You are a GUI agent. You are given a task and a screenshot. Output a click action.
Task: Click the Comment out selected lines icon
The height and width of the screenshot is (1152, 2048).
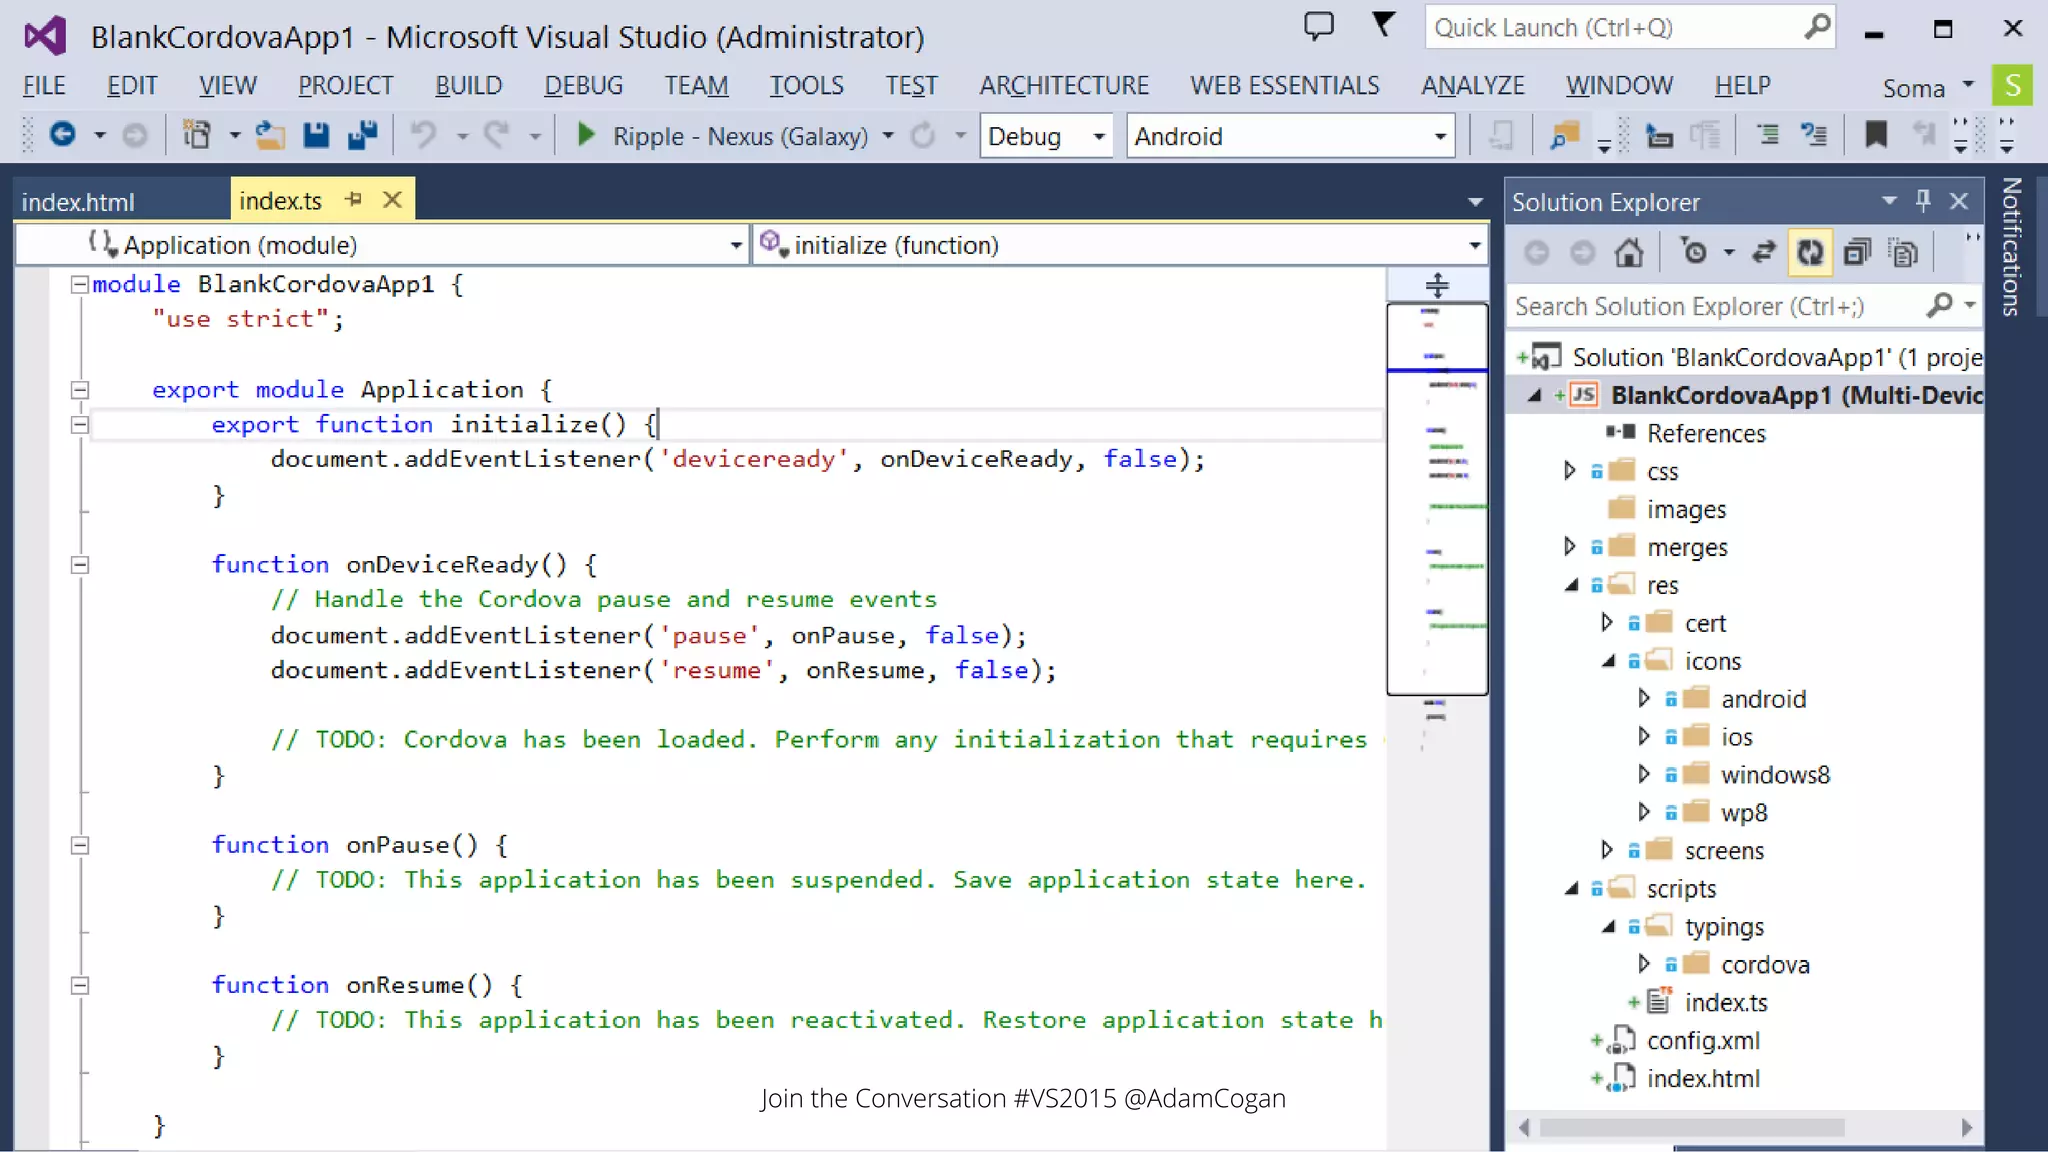pyautogui.click(x=1767, y=135)
